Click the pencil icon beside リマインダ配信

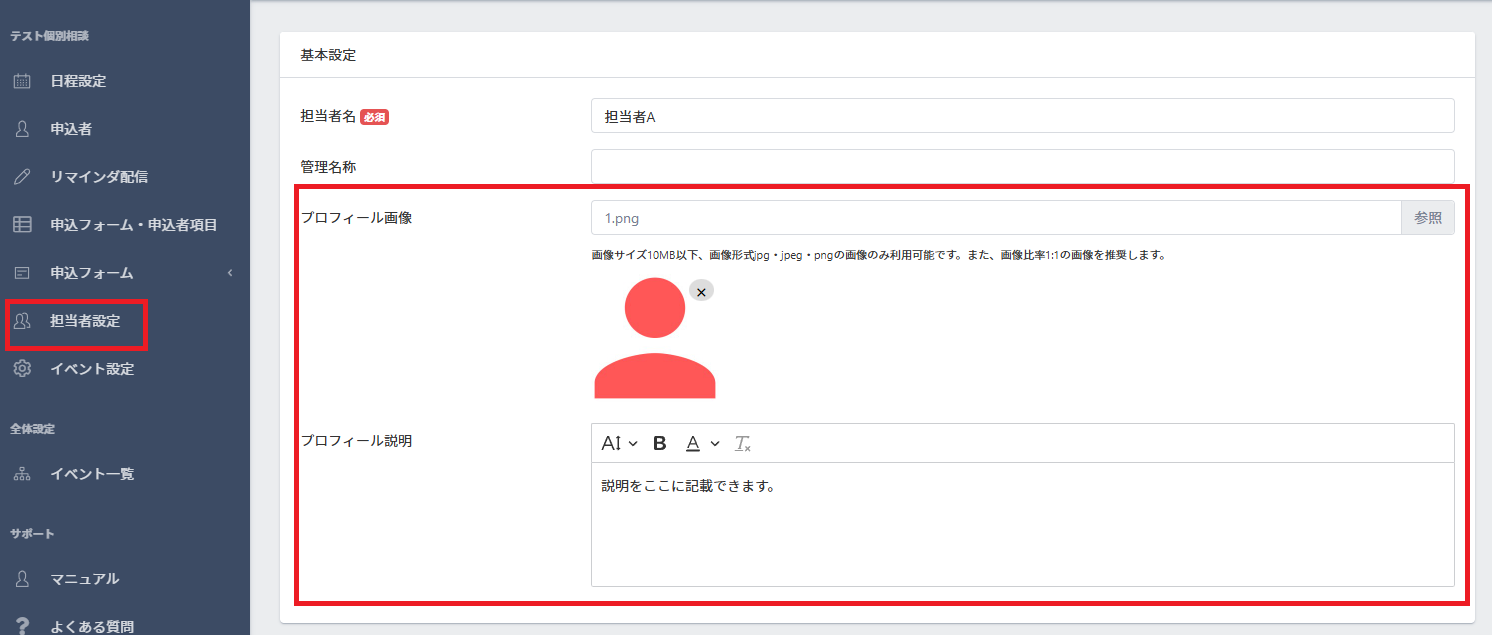(x=22, y=177)
